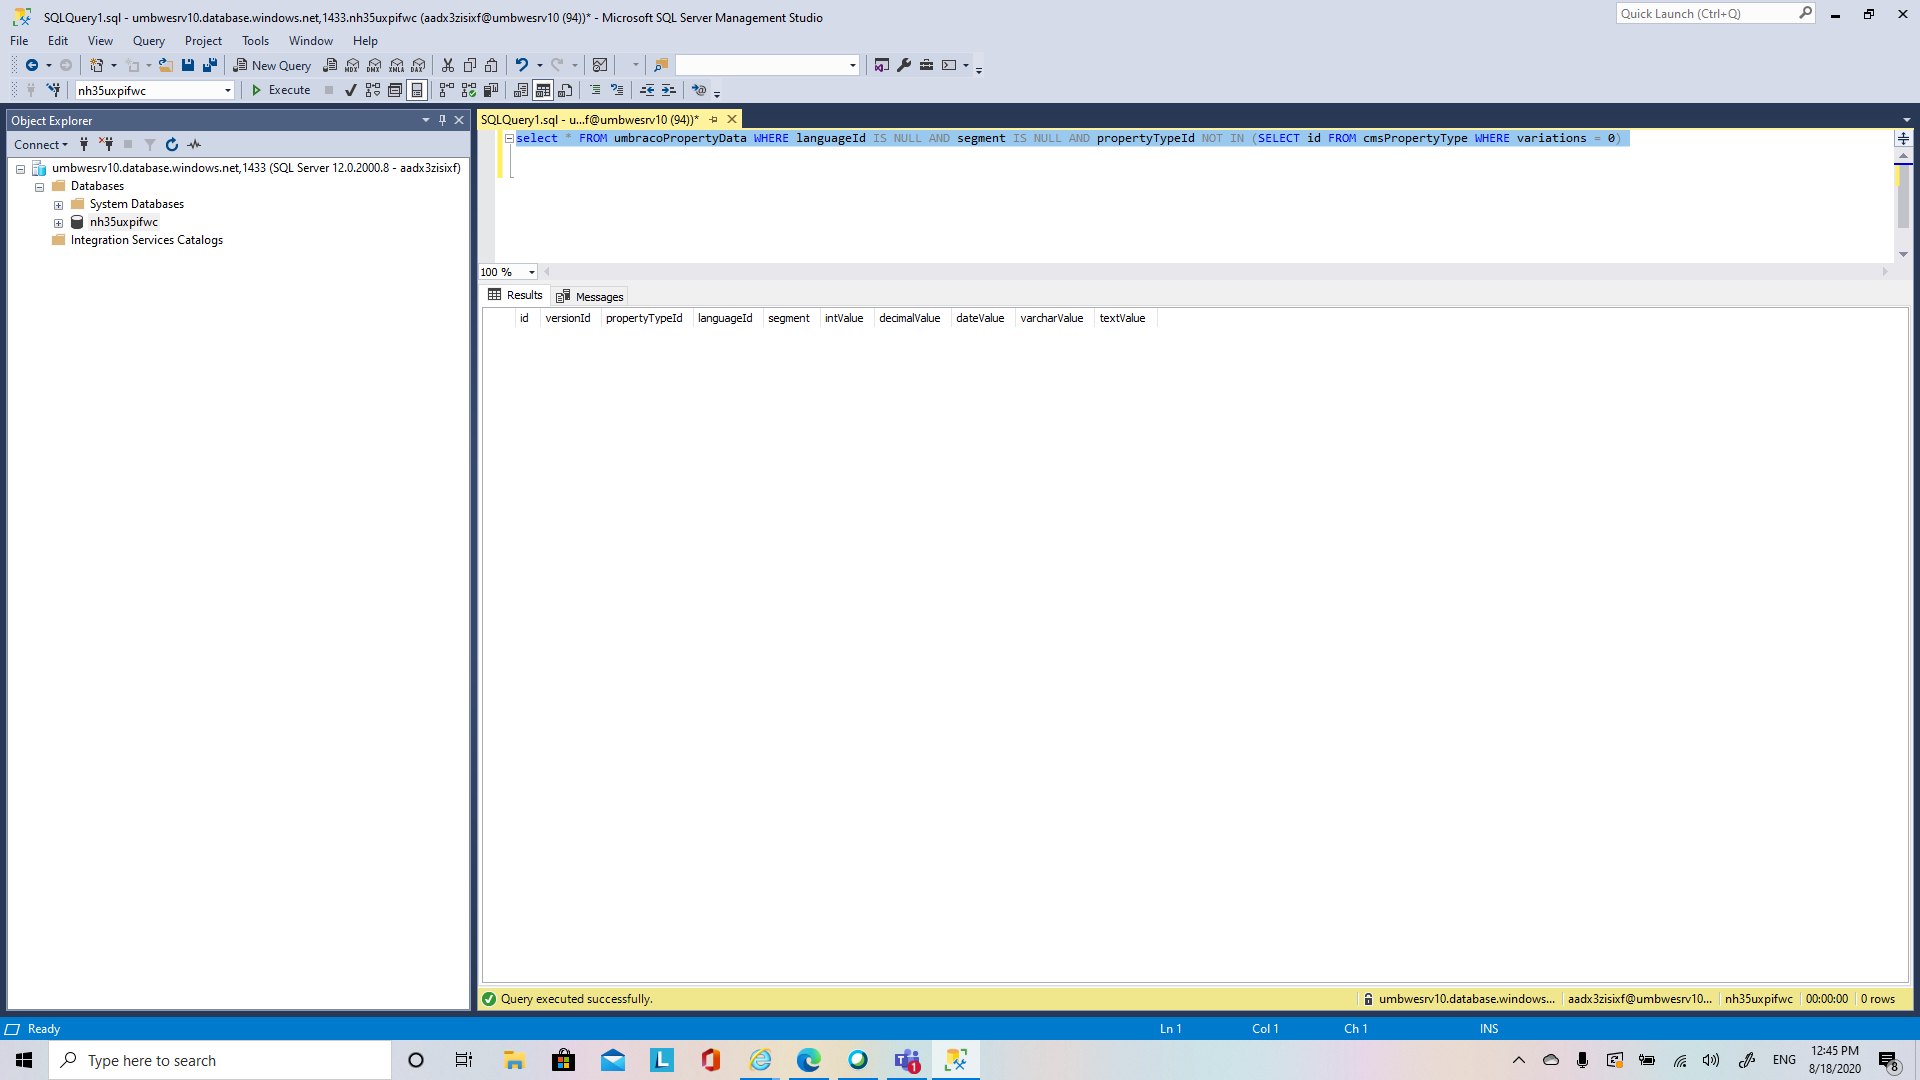
Task: Open the Query menu
Action: [x=148, y=41]
